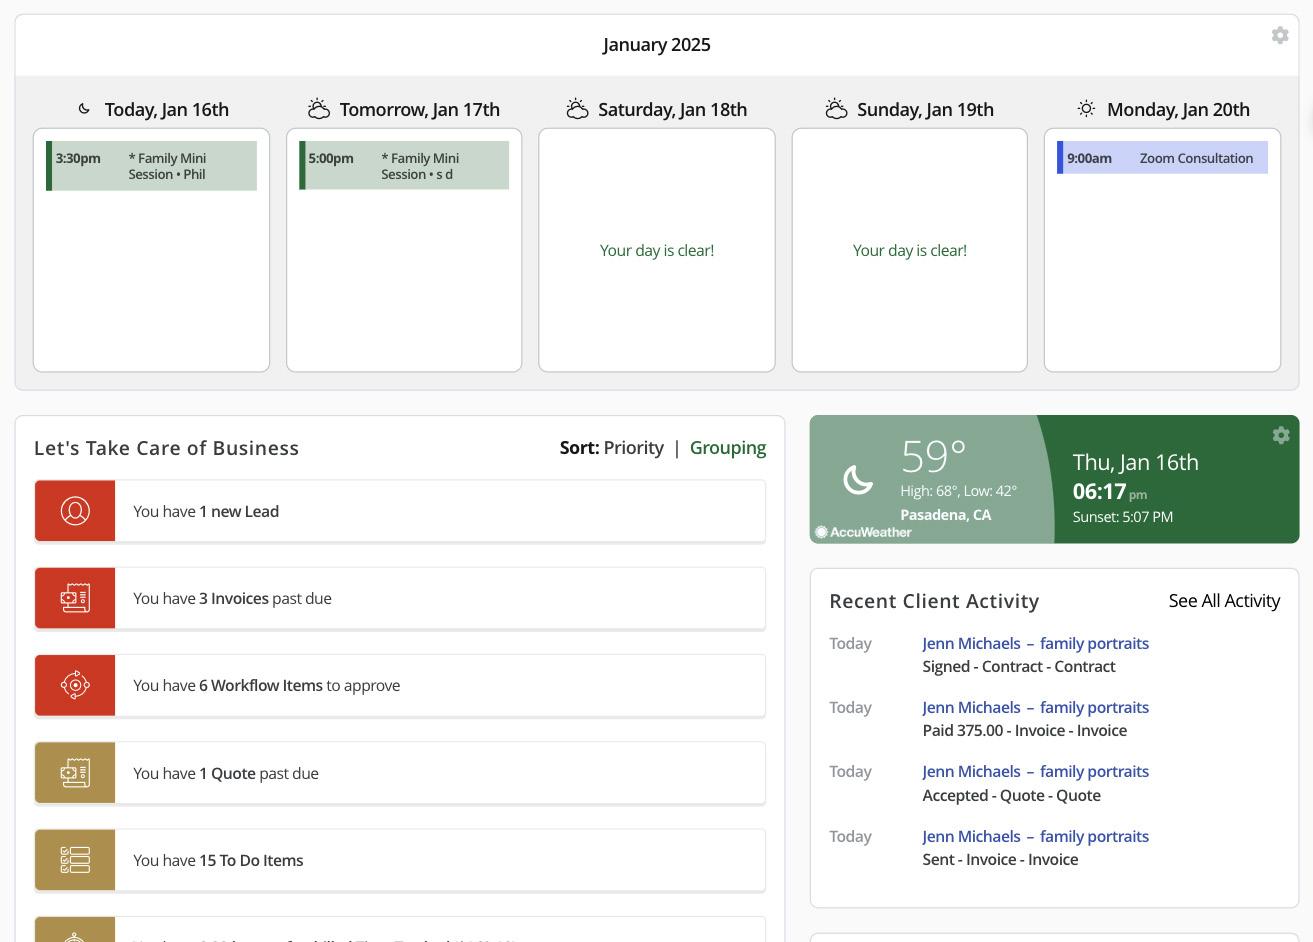Click the Quote past due icon
The height and width of the screenshot is (942, 1313).
point(75,773)
